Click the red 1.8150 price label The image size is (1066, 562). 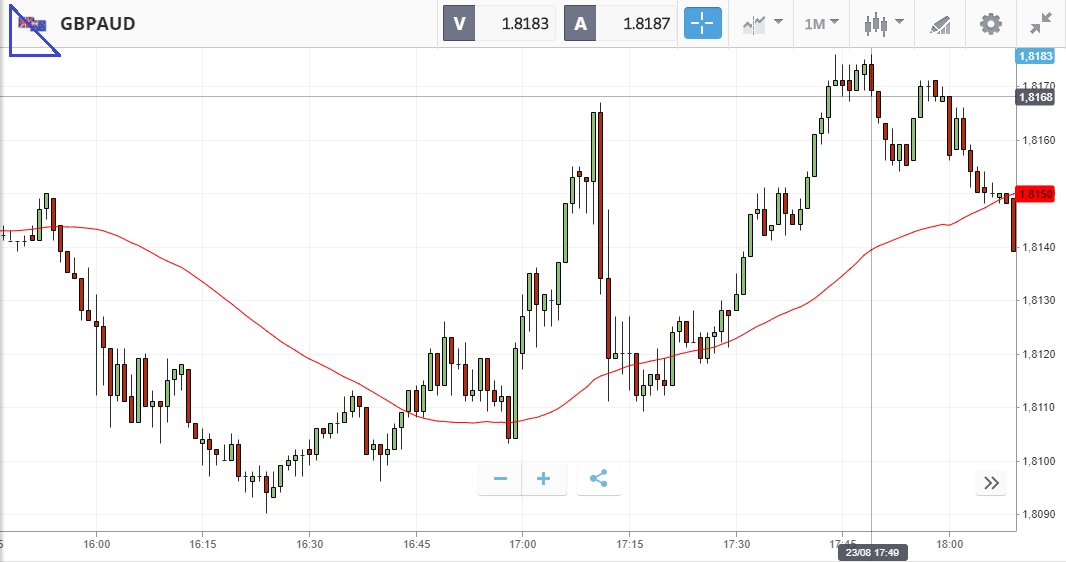[x=1036, y=193]
